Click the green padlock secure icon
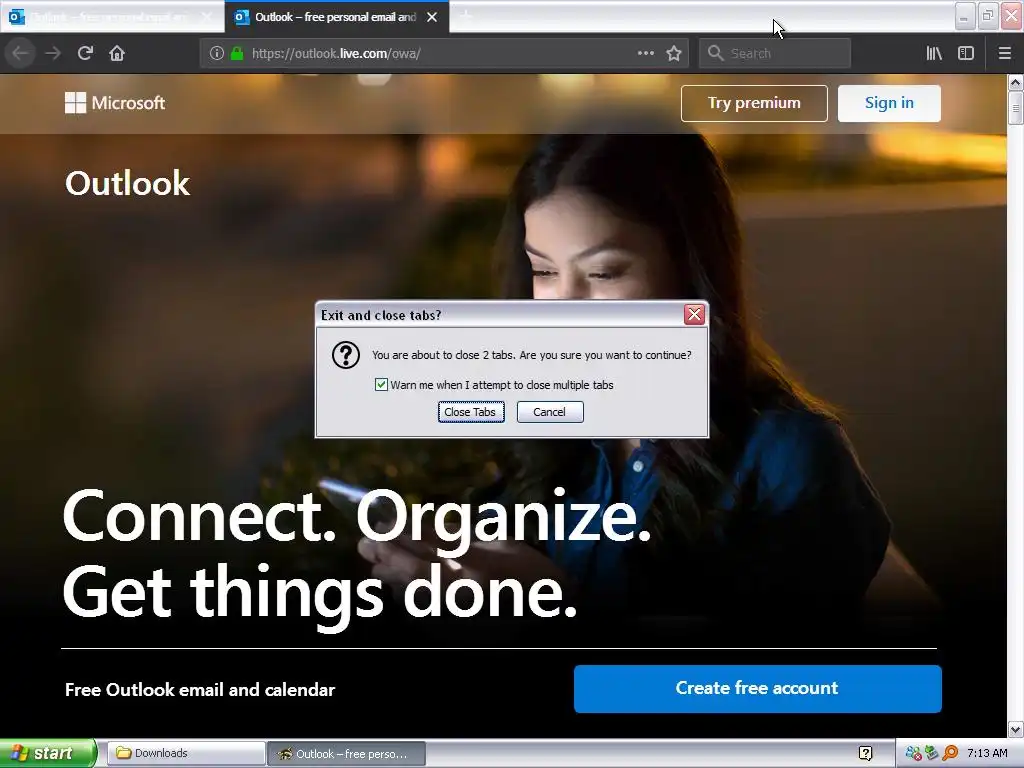The width and height of the screenshot is (1024, 768). 237,54
